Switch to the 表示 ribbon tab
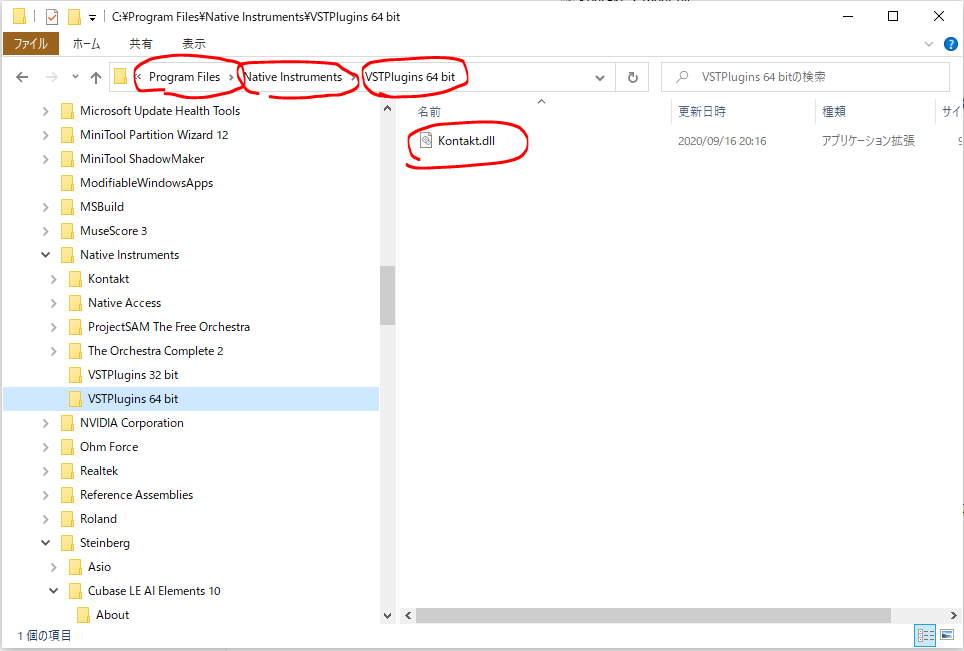Viewport: 964px width, 651px height. (x=194, y=44)
